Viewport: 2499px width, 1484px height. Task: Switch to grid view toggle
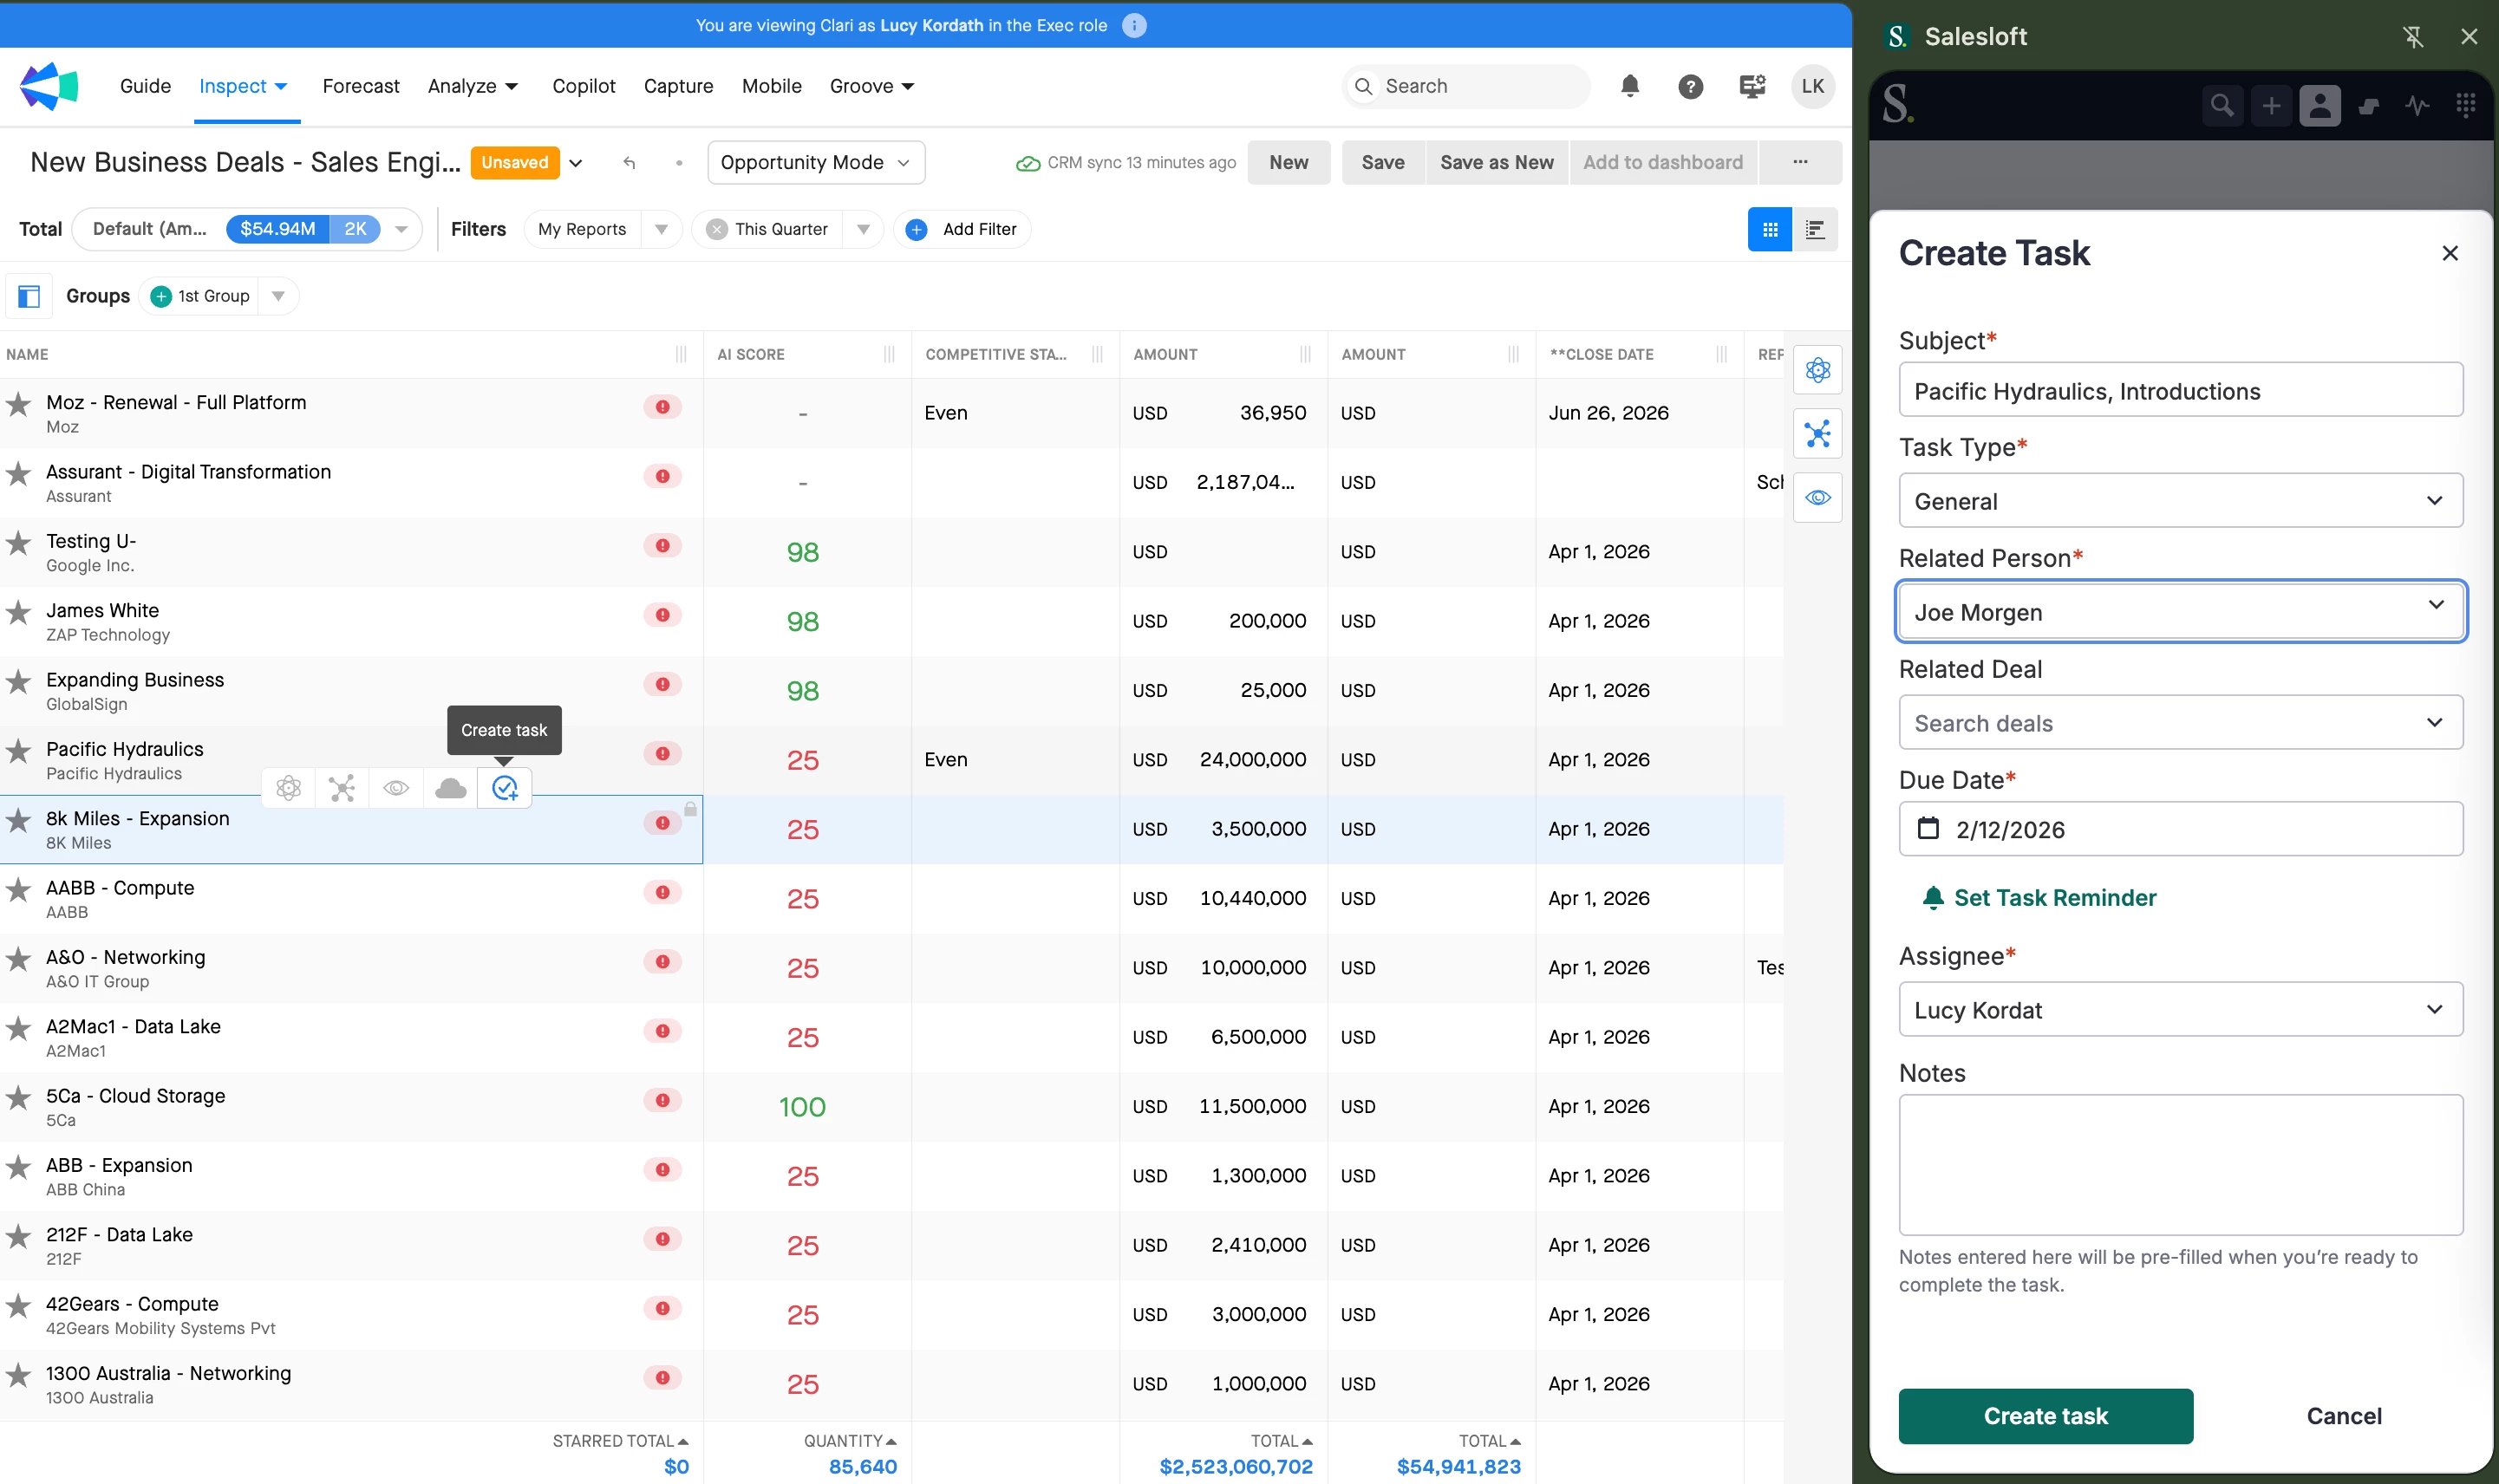pos(1769,229)
